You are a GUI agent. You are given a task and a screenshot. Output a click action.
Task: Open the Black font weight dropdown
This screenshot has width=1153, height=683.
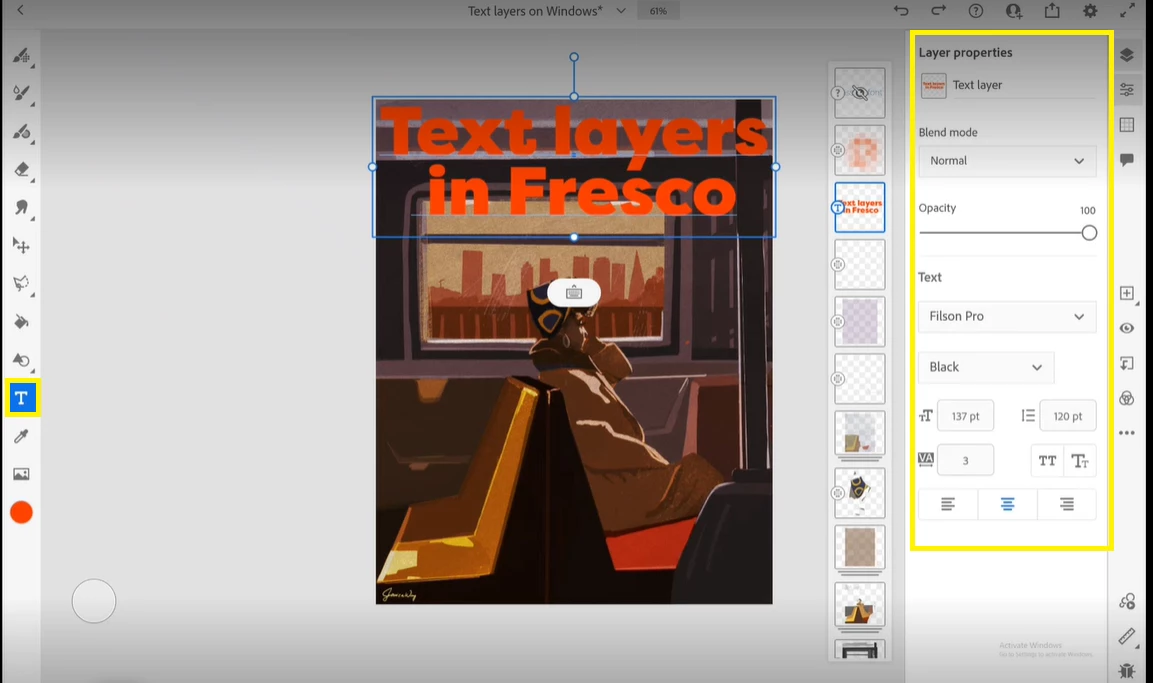tap(985, 367)
